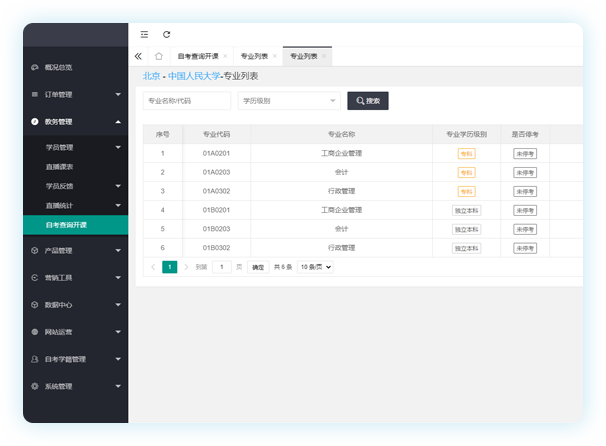This screenshot has width=606, height=446.
Task: Click the 确定 pagination confirm button
Action: [x=259, y=267]
